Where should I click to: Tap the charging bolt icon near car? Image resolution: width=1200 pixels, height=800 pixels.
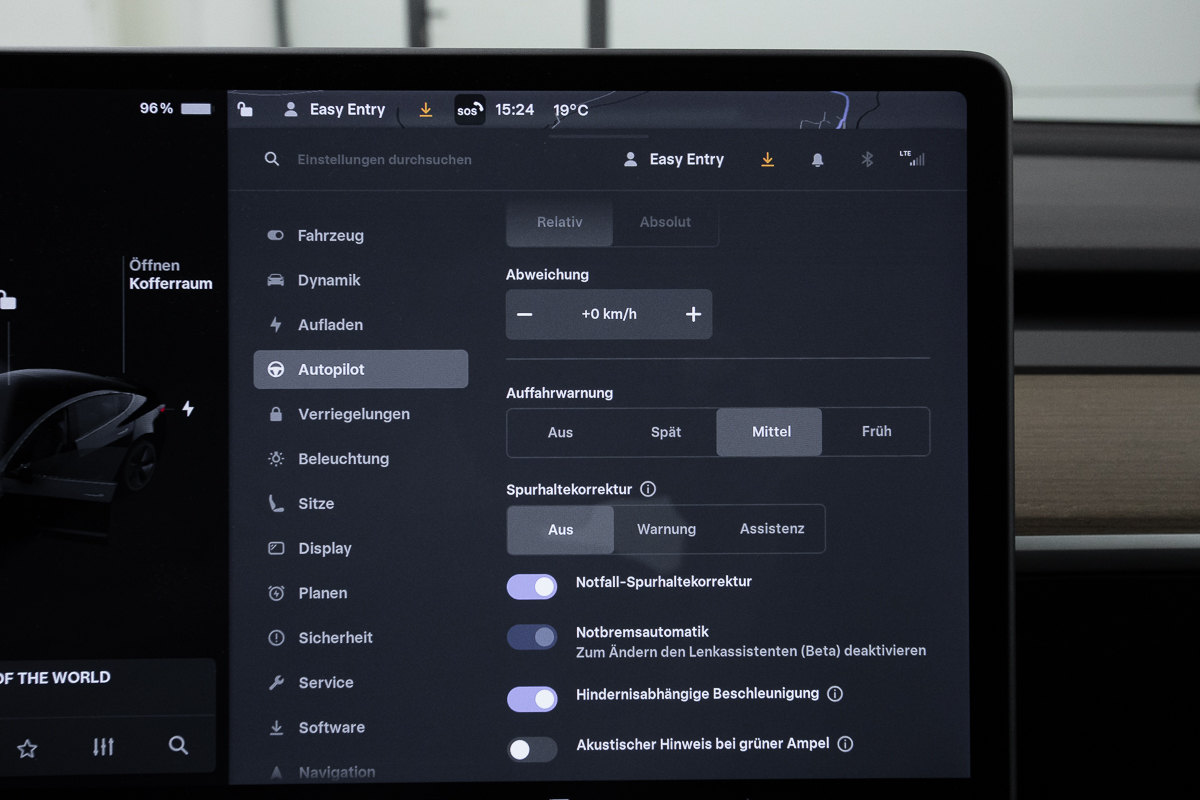188,408
